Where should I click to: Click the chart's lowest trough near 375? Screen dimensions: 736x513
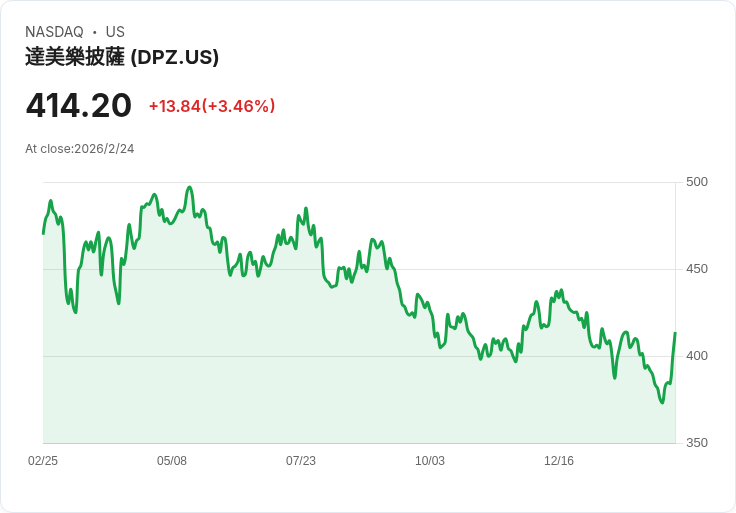(x=662, y=402)
